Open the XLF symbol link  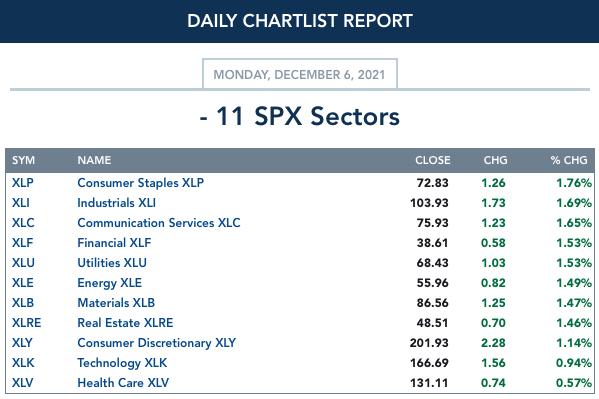point(23,243)
